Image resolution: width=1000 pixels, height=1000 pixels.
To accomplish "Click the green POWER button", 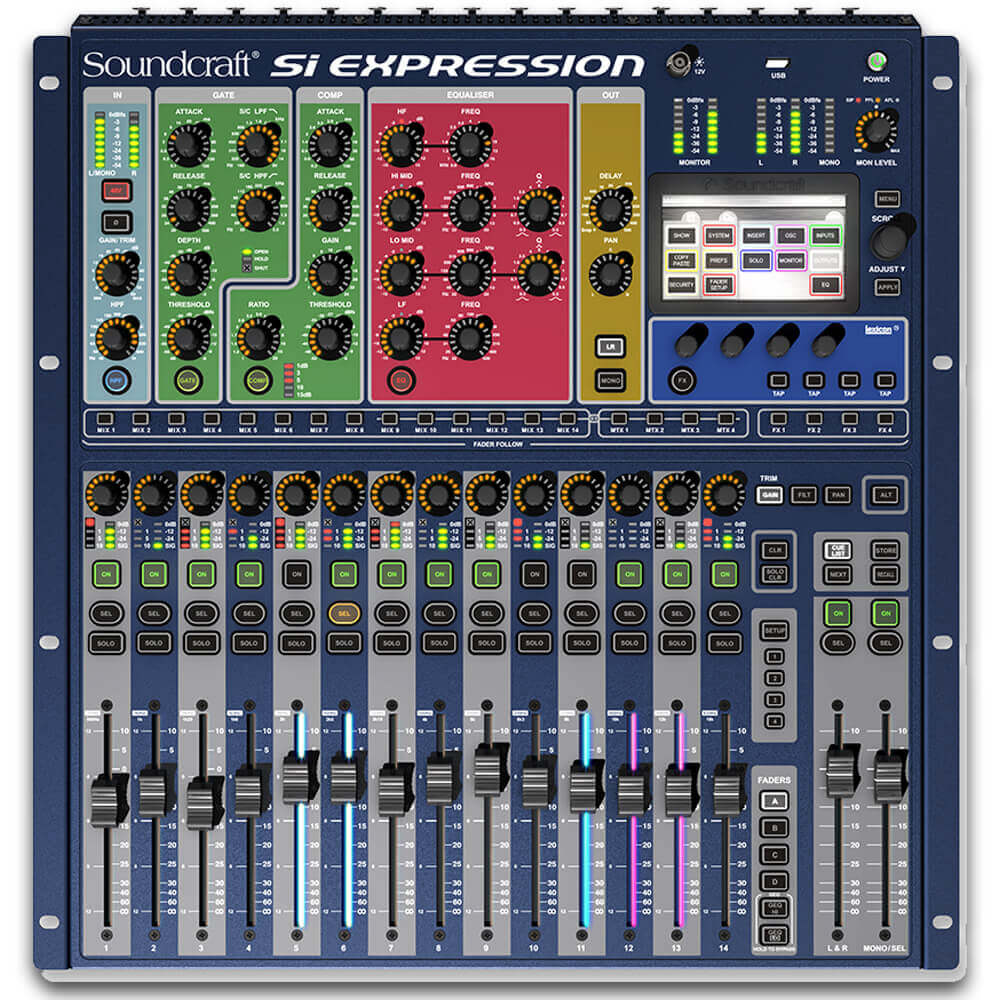I will pyautogui.click(x=877, y=62).
